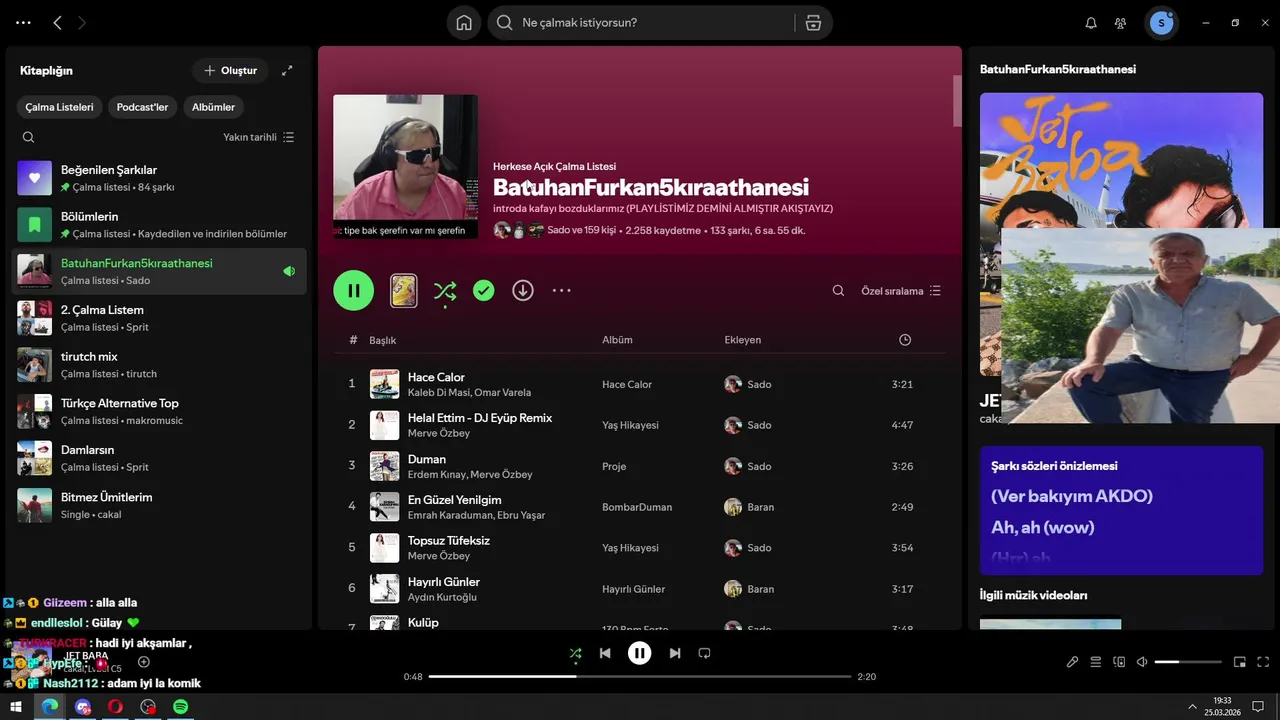This screenshot has height=720, width=1280.
Task: Enter full screen player mode
Action: (x=1263, y=662)
